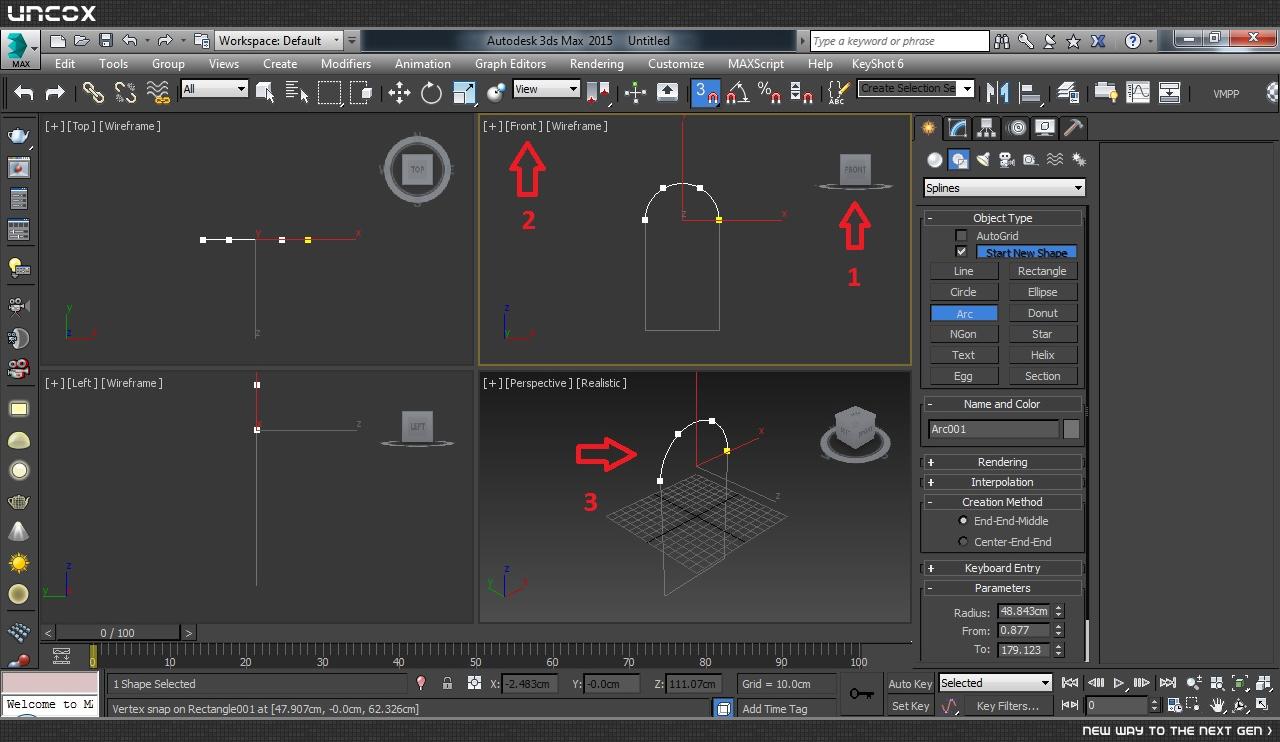Open the selection filter All dropdown
This screenshot has width=1280, height=742.
[x=214, y=89]
